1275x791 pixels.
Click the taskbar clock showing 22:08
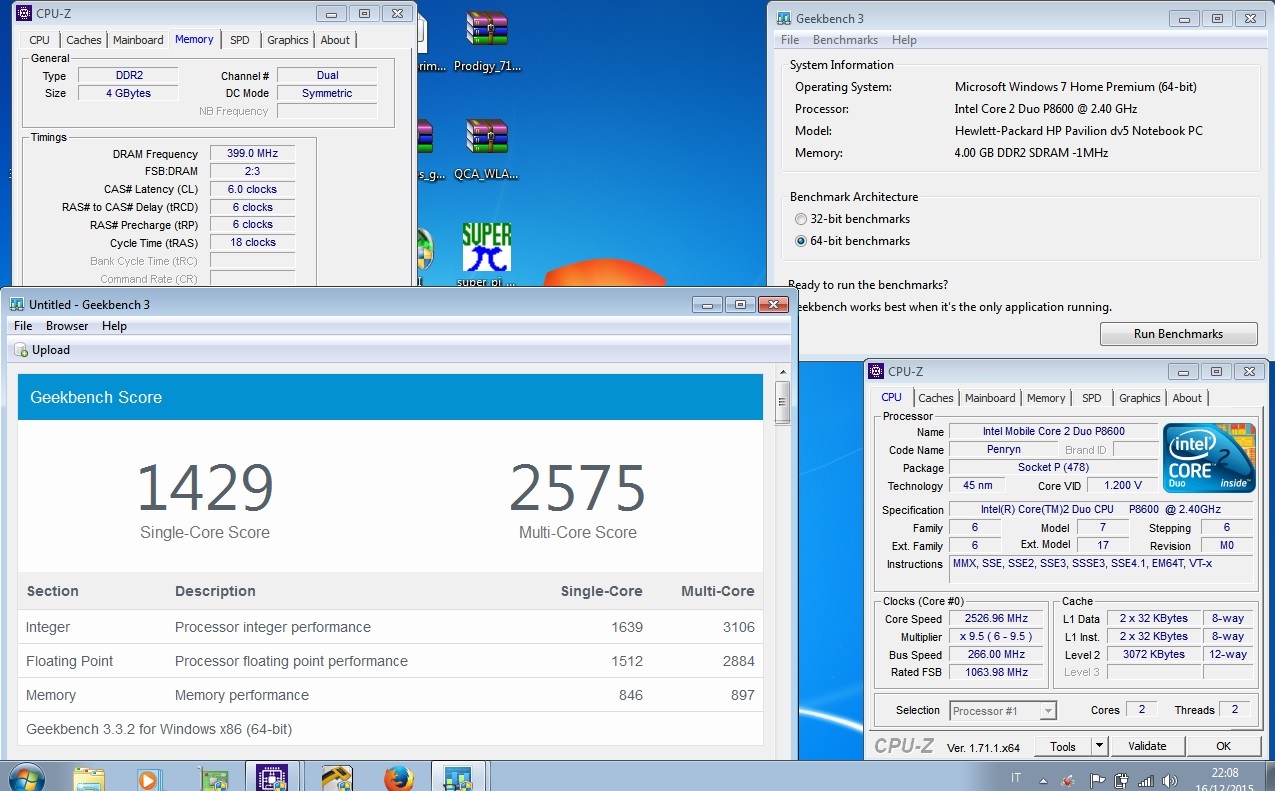(1225, 779)
